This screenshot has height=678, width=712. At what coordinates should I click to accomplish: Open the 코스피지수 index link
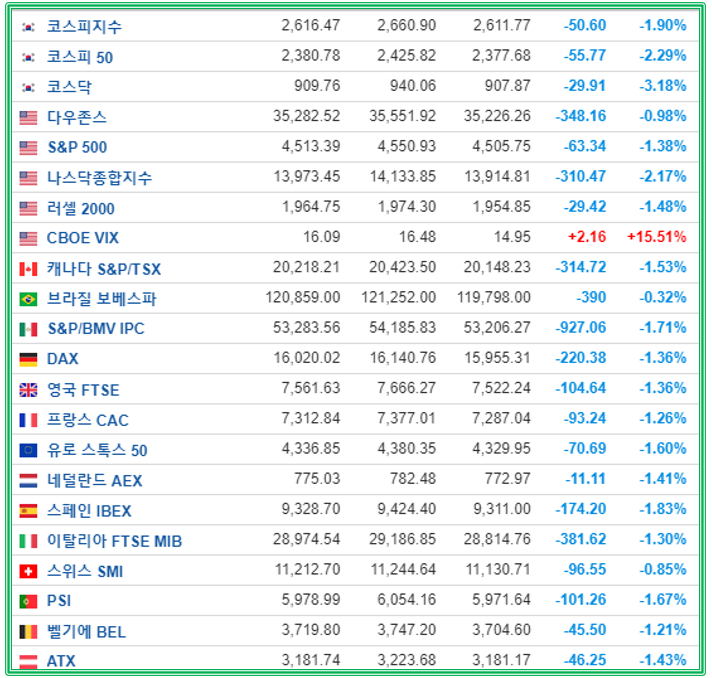tap(84, 26)
